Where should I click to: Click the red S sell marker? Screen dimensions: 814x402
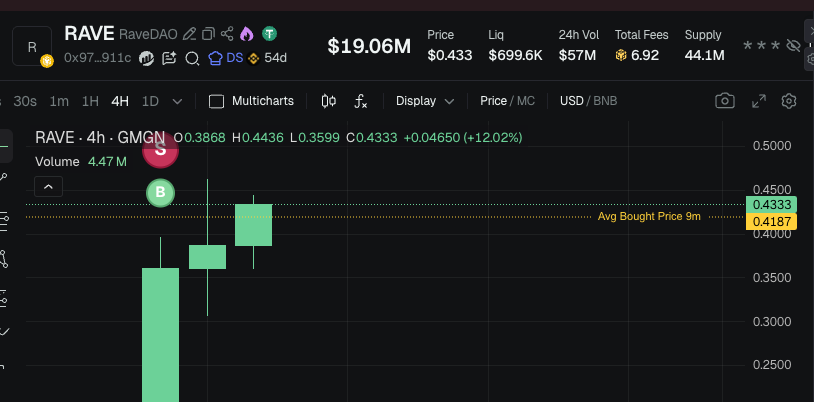point(160,150)
